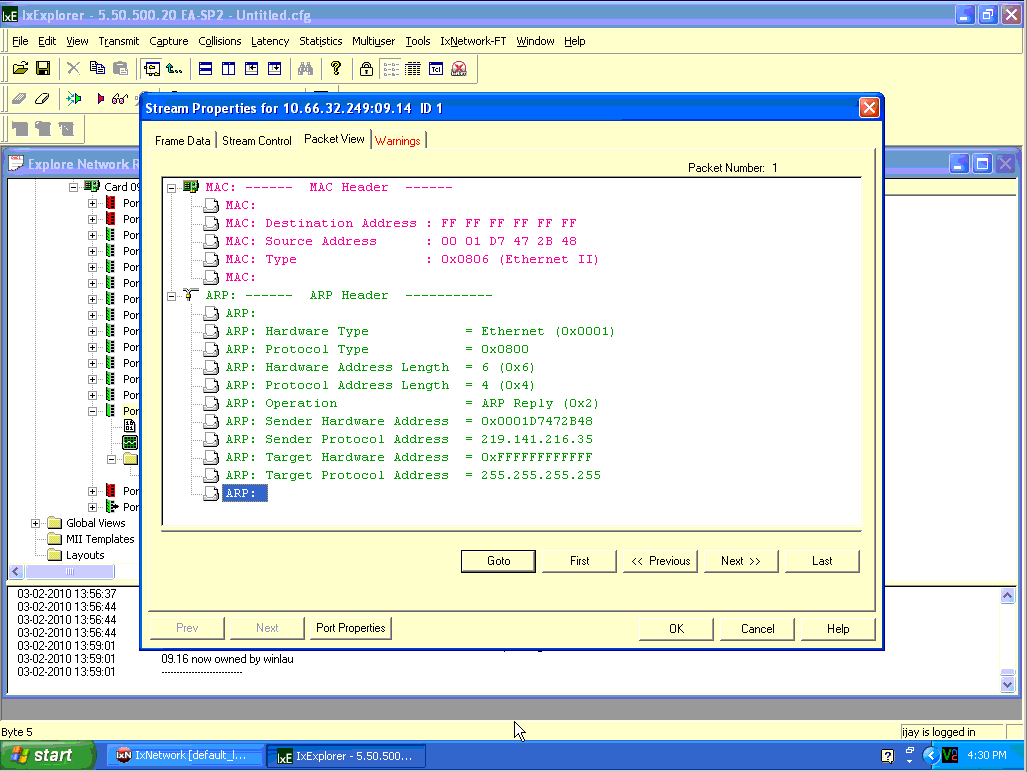Collapse the folder node under expanded port
Screen dimensions: 1027x772
(111, 459)
